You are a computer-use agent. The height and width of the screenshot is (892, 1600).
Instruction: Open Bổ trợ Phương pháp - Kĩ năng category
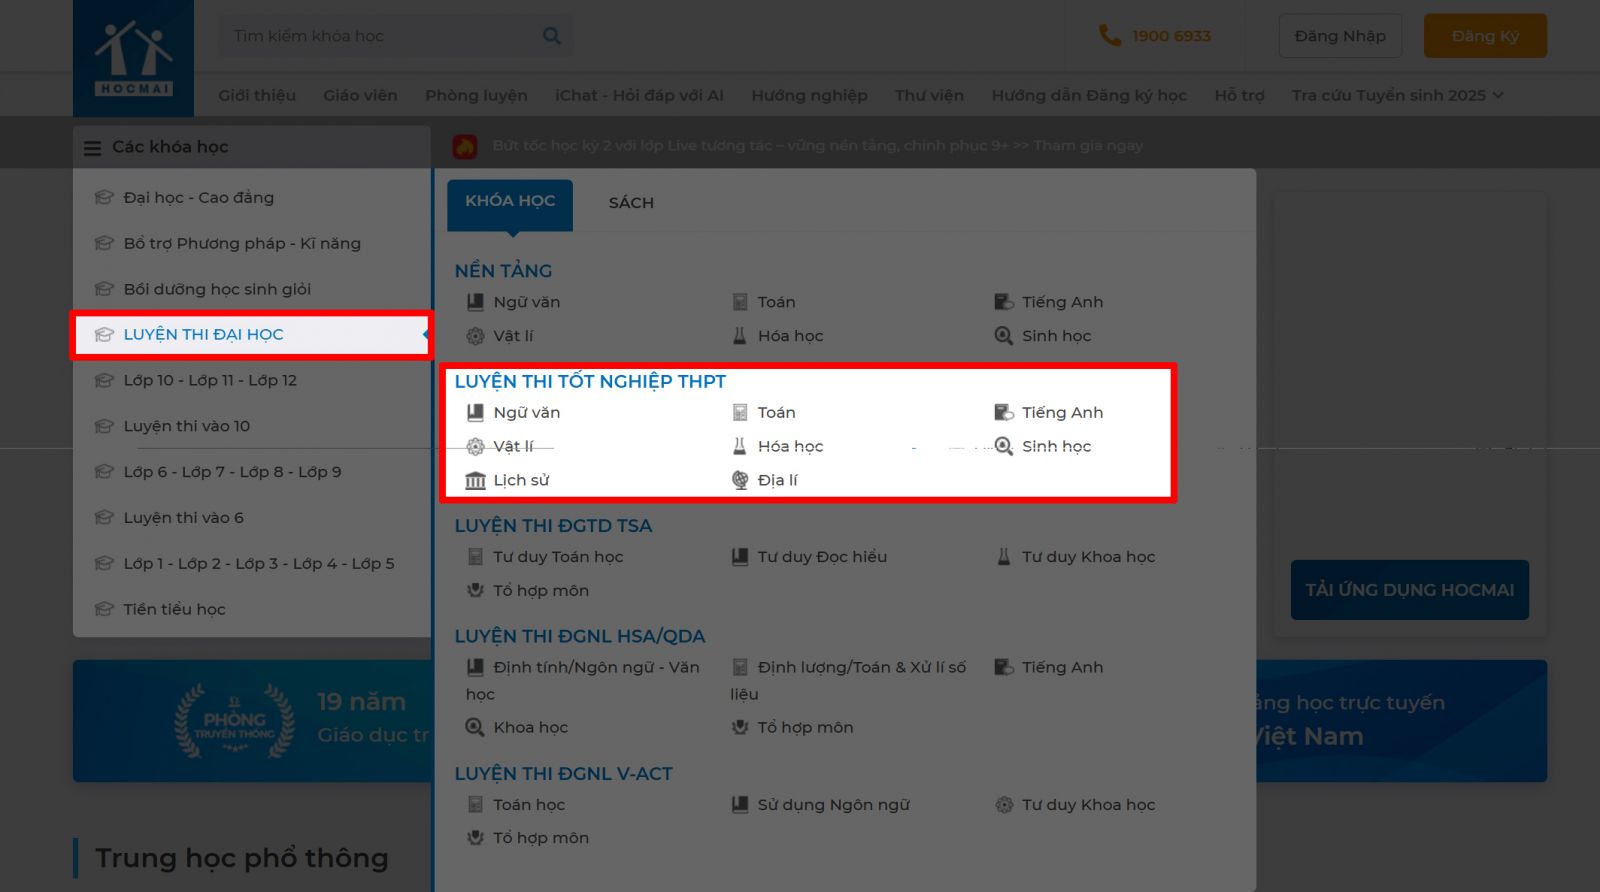(x=252, y=244)
